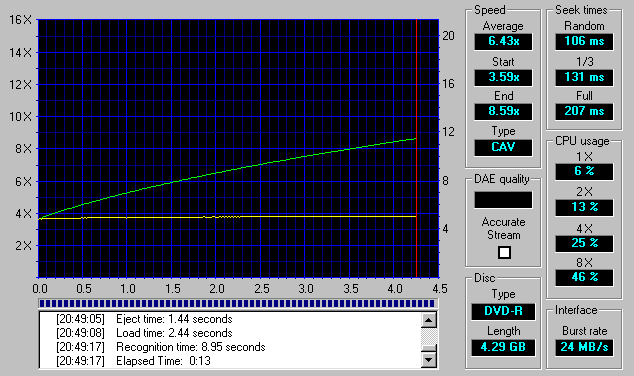
Task: Click the Random seek time 106 ms value
Action: click(584, 41)
